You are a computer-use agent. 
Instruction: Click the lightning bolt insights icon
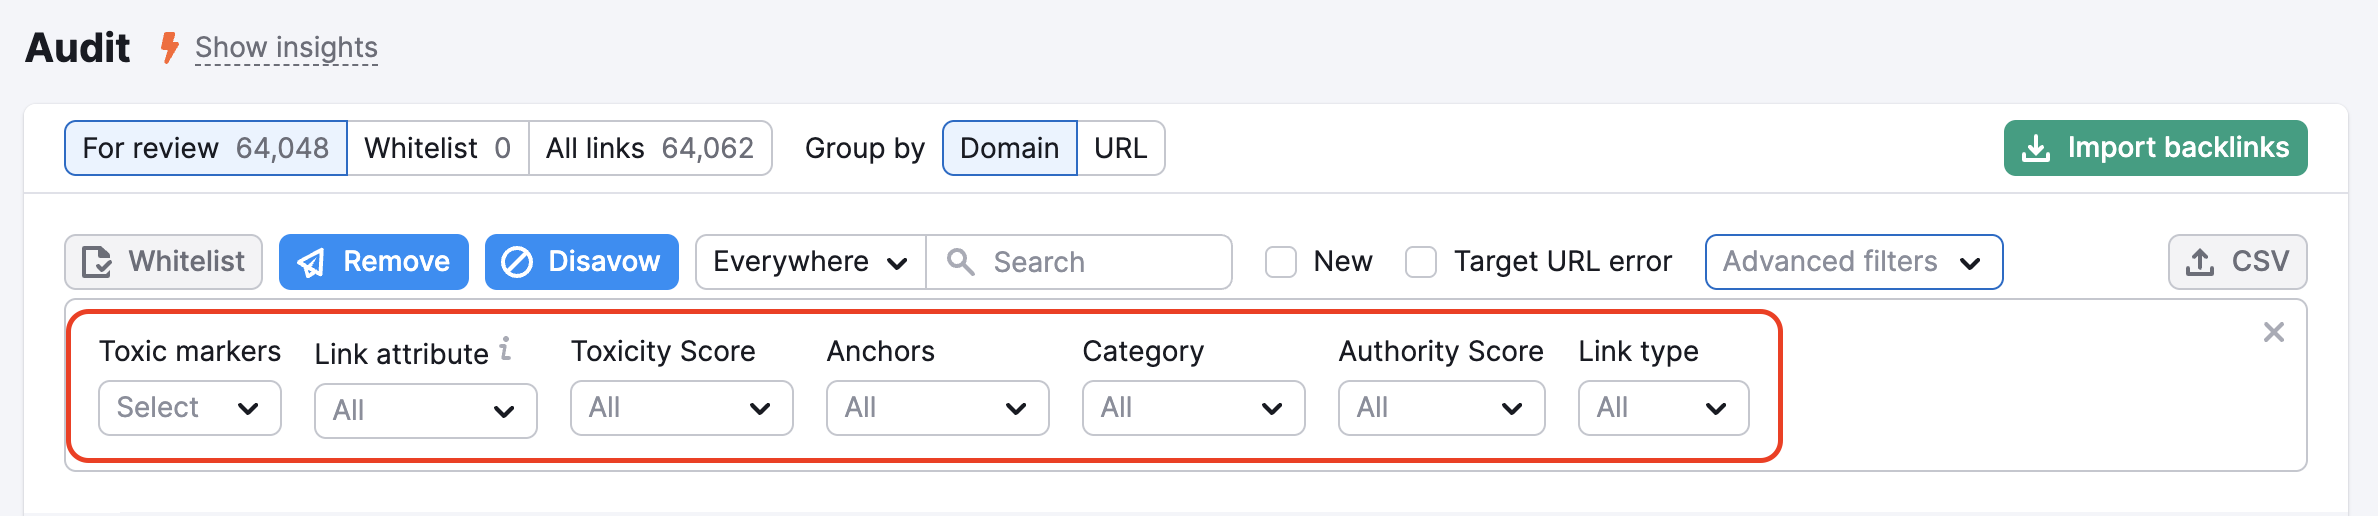[170, 47]
